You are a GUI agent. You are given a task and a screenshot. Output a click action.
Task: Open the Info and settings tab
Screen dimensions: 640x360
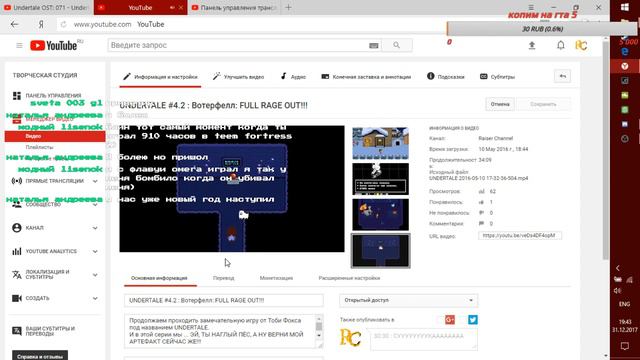[x=160, y=77]
